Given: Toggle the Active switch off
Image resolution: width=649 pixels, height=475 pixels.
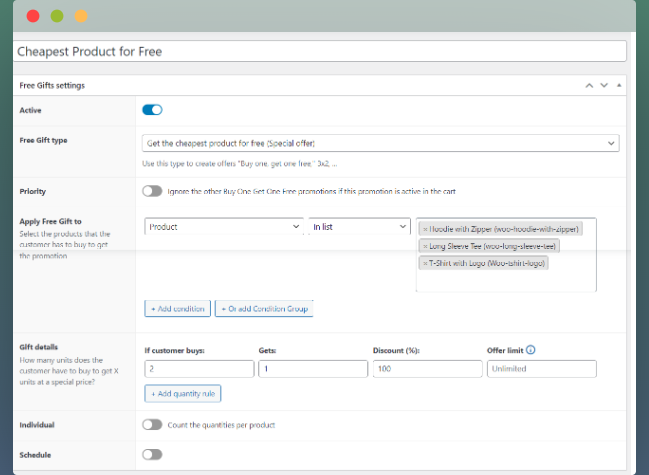Looking at the screenshot, I should point(152,110).
